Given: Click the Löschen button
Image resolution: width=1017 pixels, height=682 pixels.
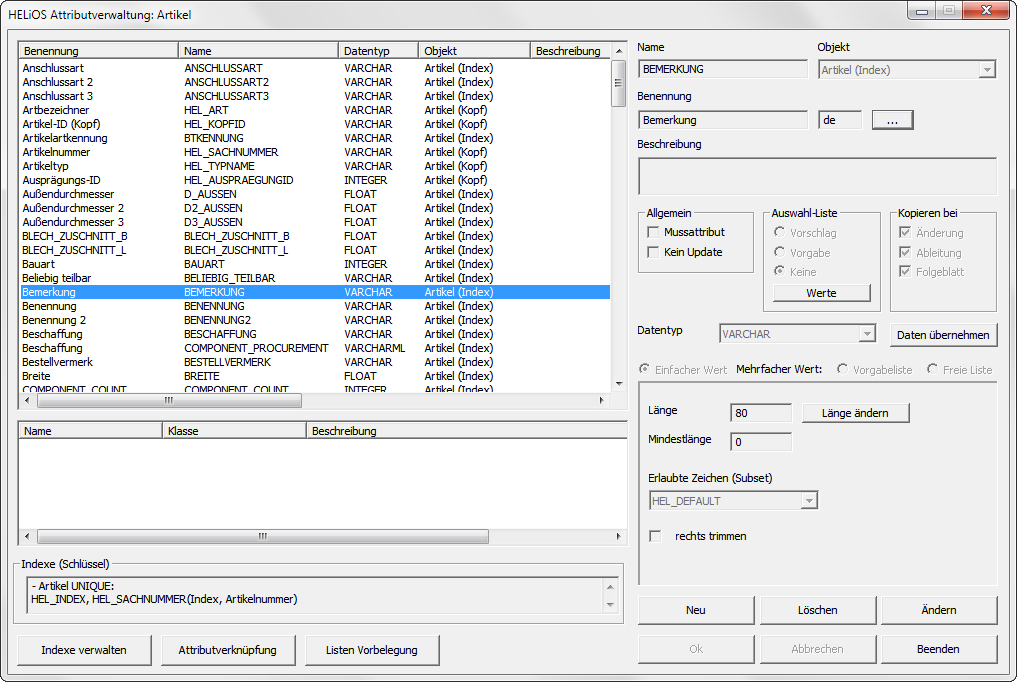Looking at the screenshot, I should point(818,610).
